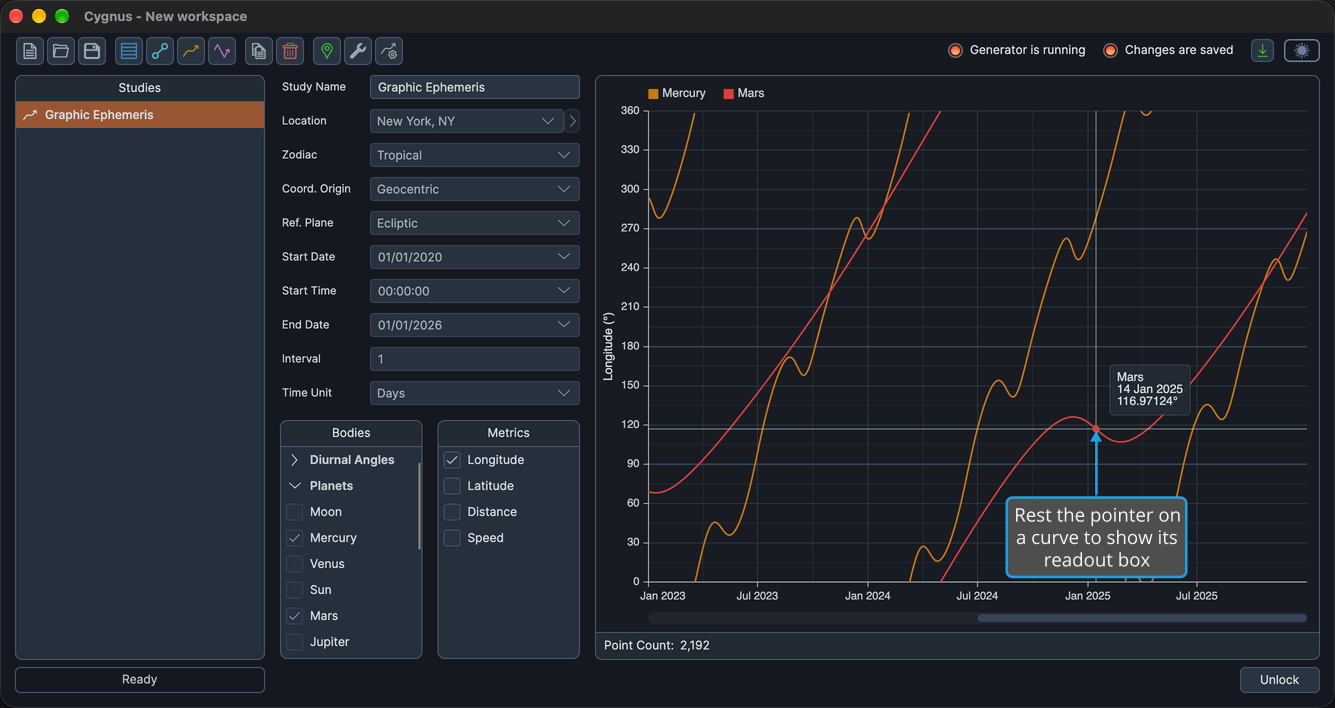This screenshot has width=1335, height=708.
Task: Click the green location pin icon
Action: coord(327,51)
